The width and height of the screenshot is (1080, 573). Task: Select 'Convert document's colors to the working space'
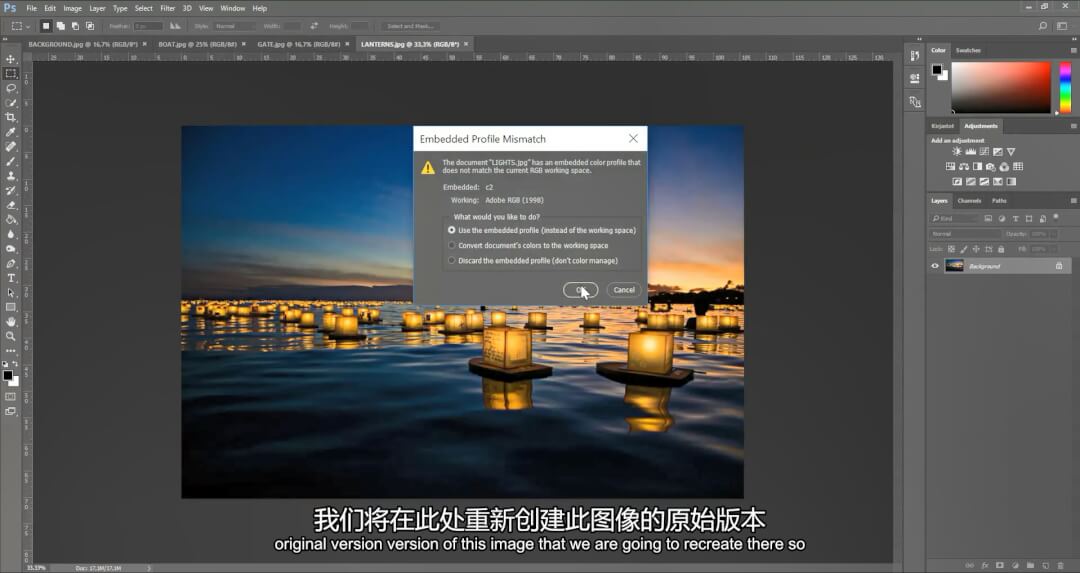[x=452, y=245]
